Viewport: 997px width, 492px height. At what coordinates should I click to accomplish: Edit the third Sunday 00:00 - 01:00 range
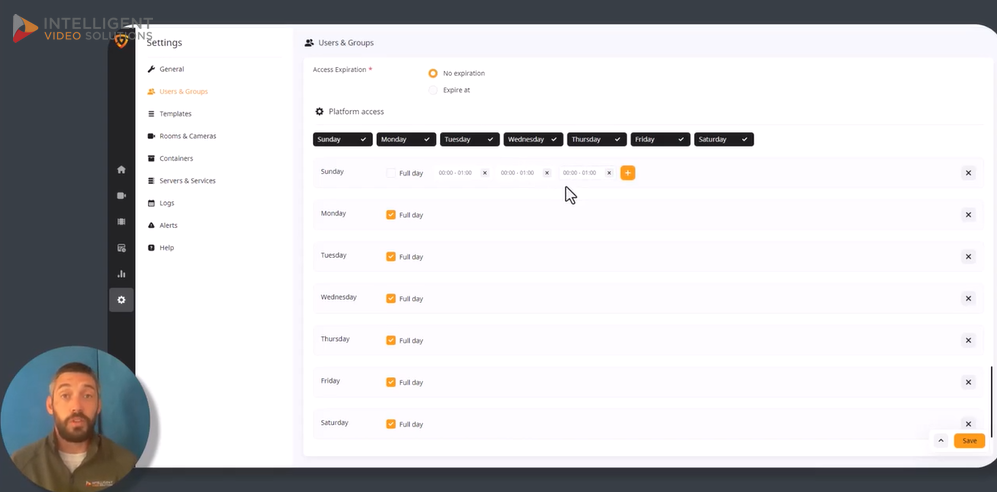pyautogui.click(x=580, y=173)
